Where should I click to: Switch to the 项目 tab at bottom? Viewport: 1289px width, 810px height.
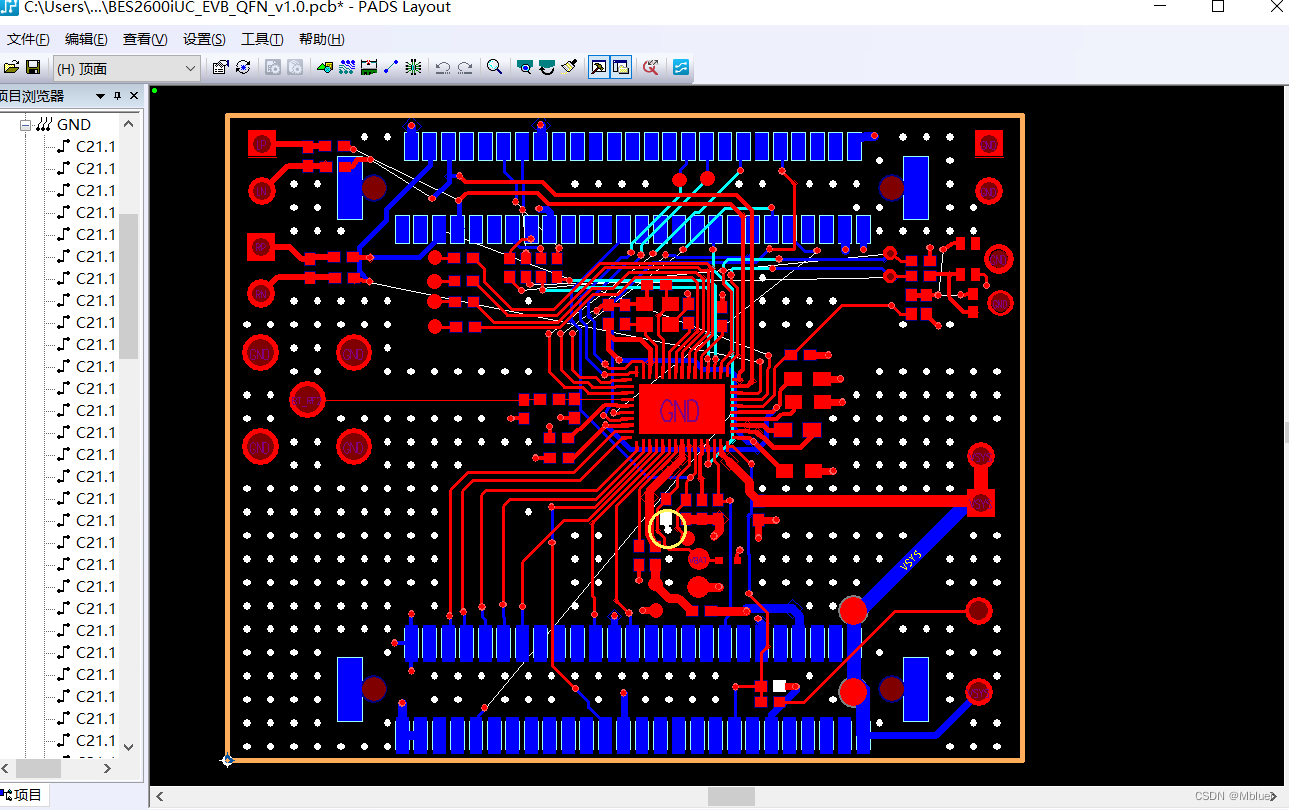tap(22, 795)
